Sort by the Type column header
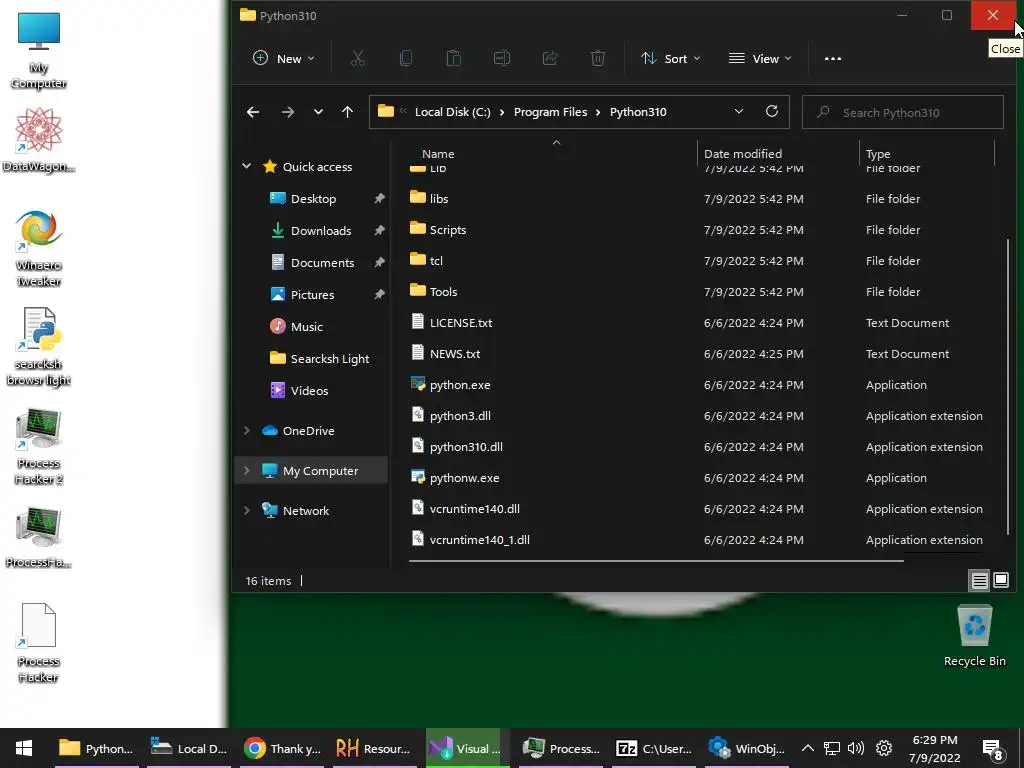Viewport: 1024px width, 768px height. [878, 154]
